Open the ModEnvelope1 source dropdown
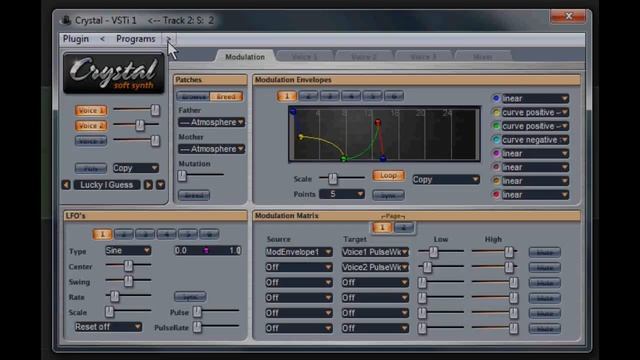Image resolution: width=640 pixels, height=360 pixels. click(x=298, y=252)
